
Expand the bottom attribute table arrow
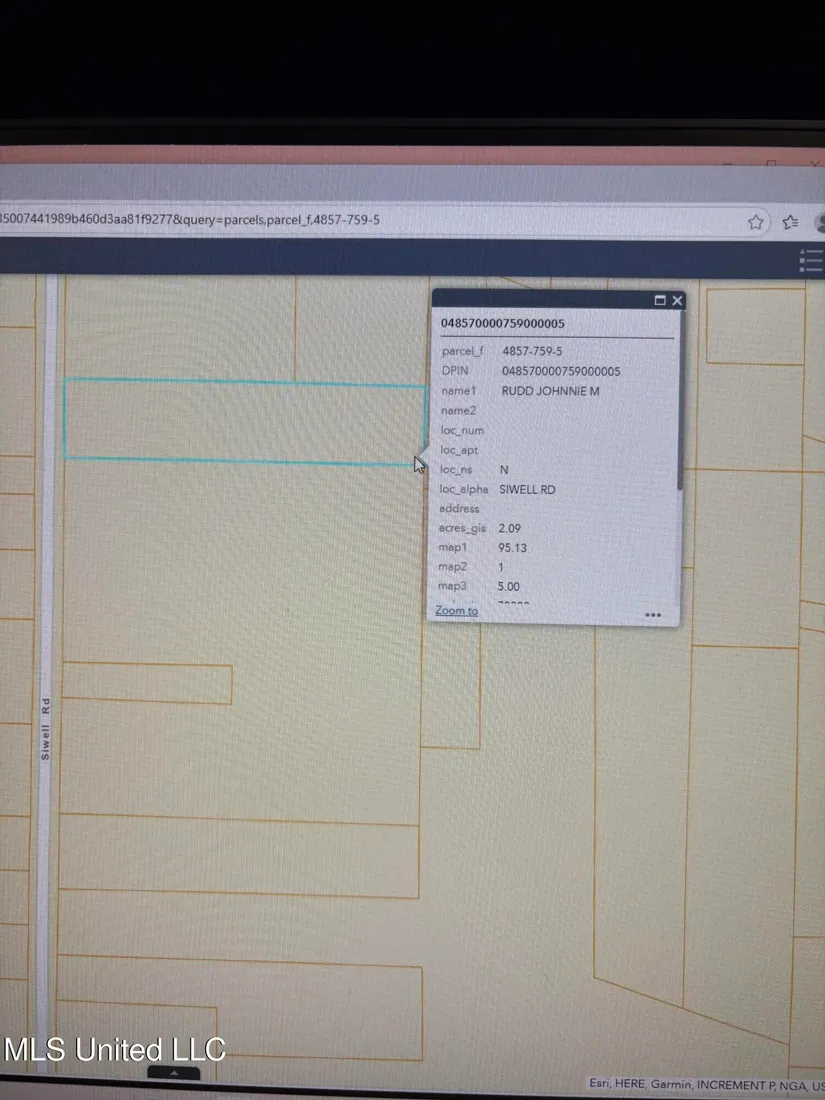pyautogui.click(x=174, y=1072)
